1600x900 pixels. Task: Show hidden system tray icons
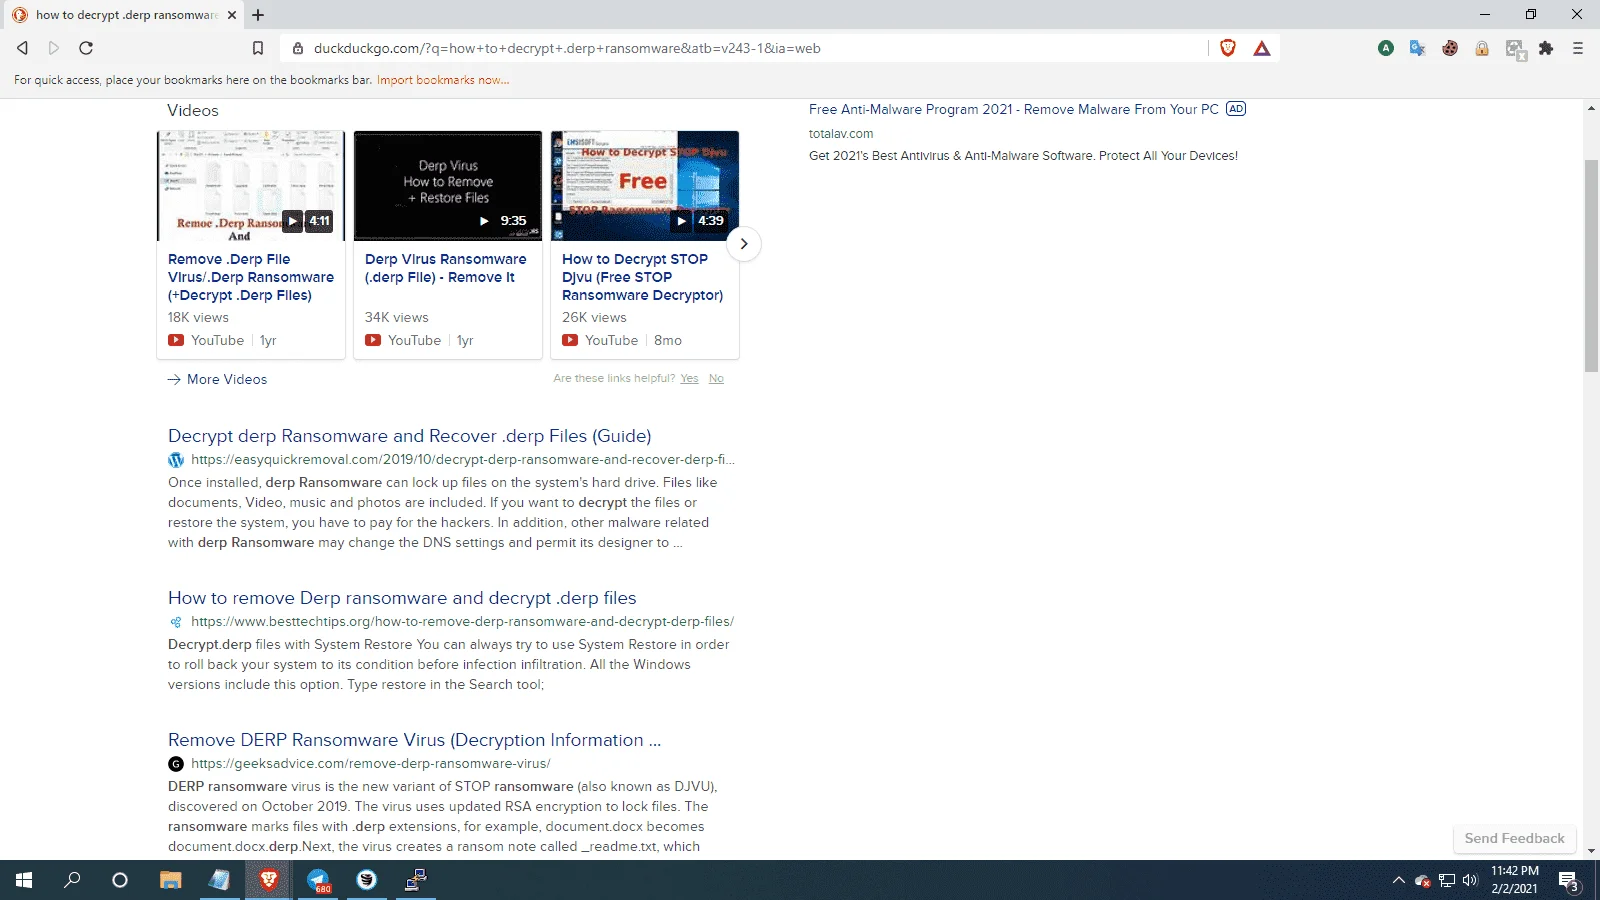(1398, 881)
